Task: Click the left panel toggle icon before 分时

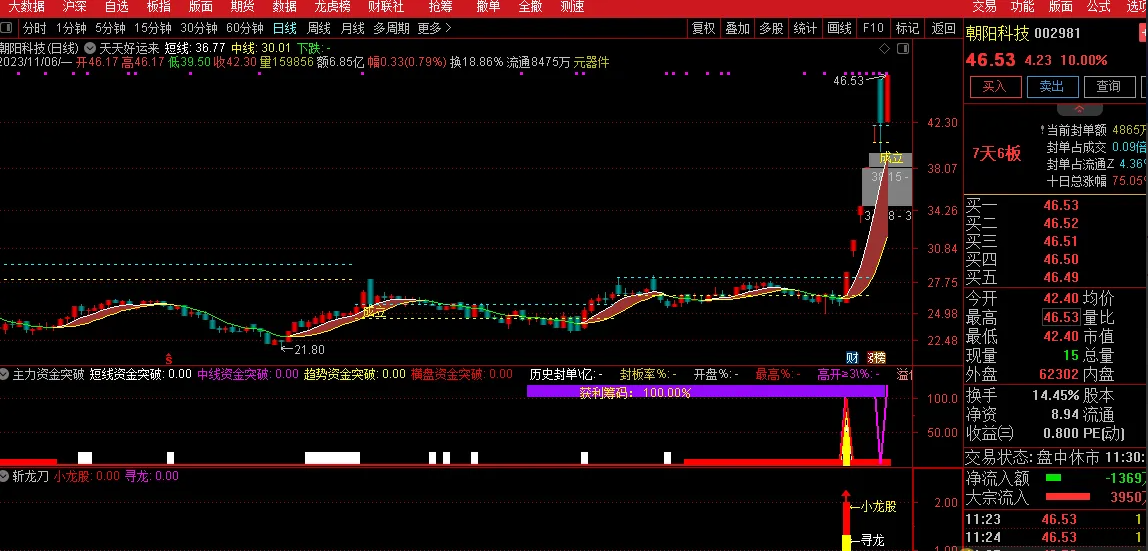Action: [x=8, y=28]
